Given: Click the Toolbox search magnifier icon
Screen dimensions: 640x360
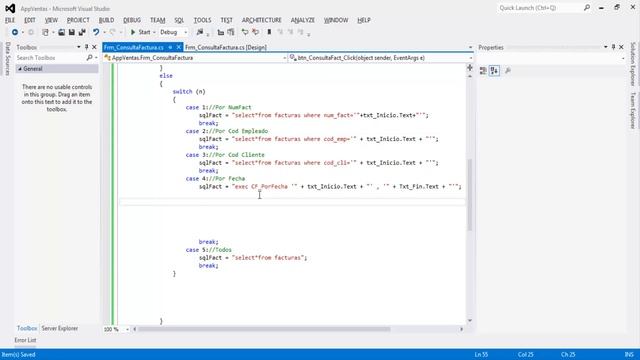Looking at the screenshot, I should pyautogui.click(x=89, y=58).
